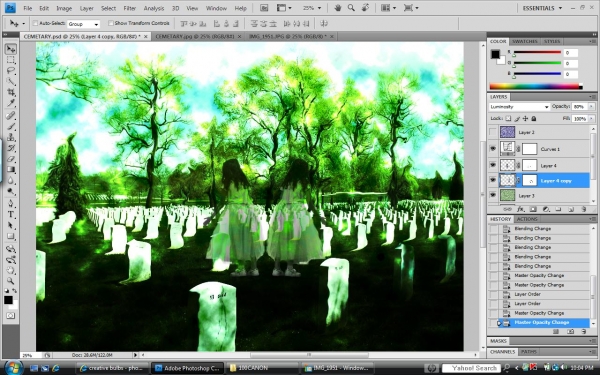600x375 pixels.
Task: Hide the Layer 4 copy layer
Action: 493,181
